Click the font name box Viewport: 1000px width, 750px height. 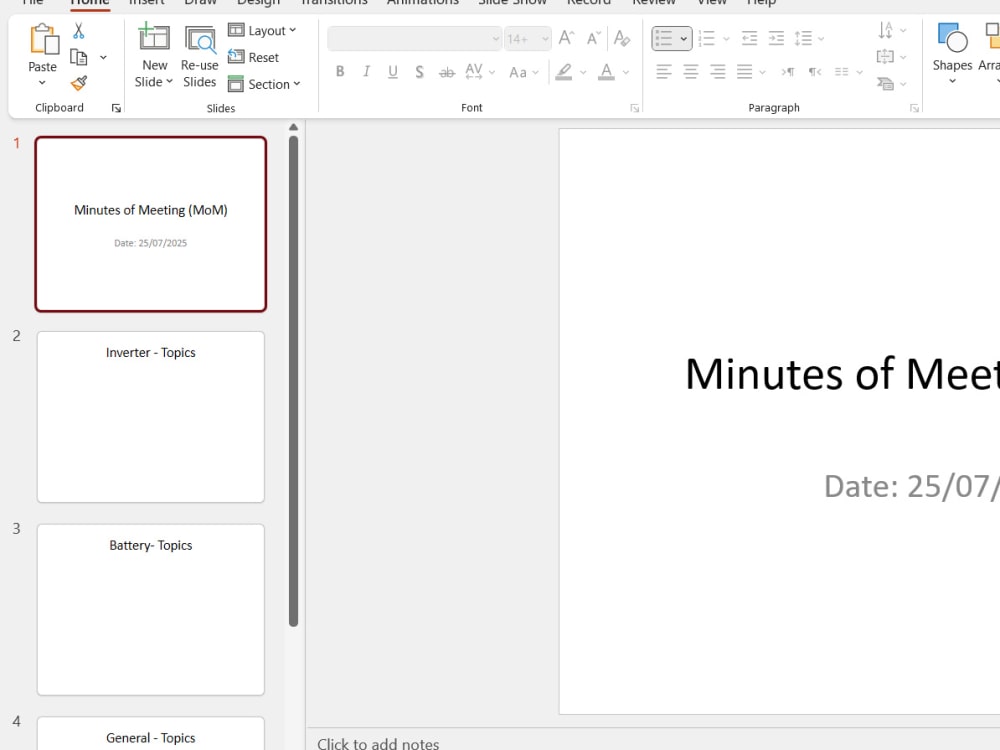414,39
